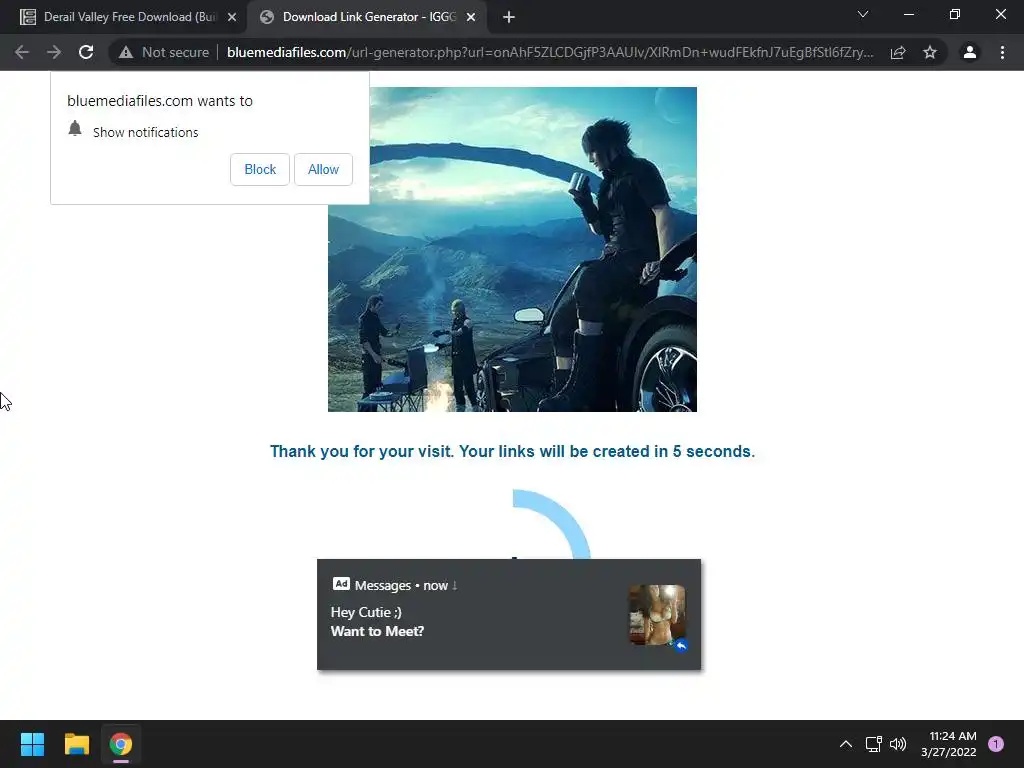Go back to previous page
1024x768 pixels.
[22, 52]
